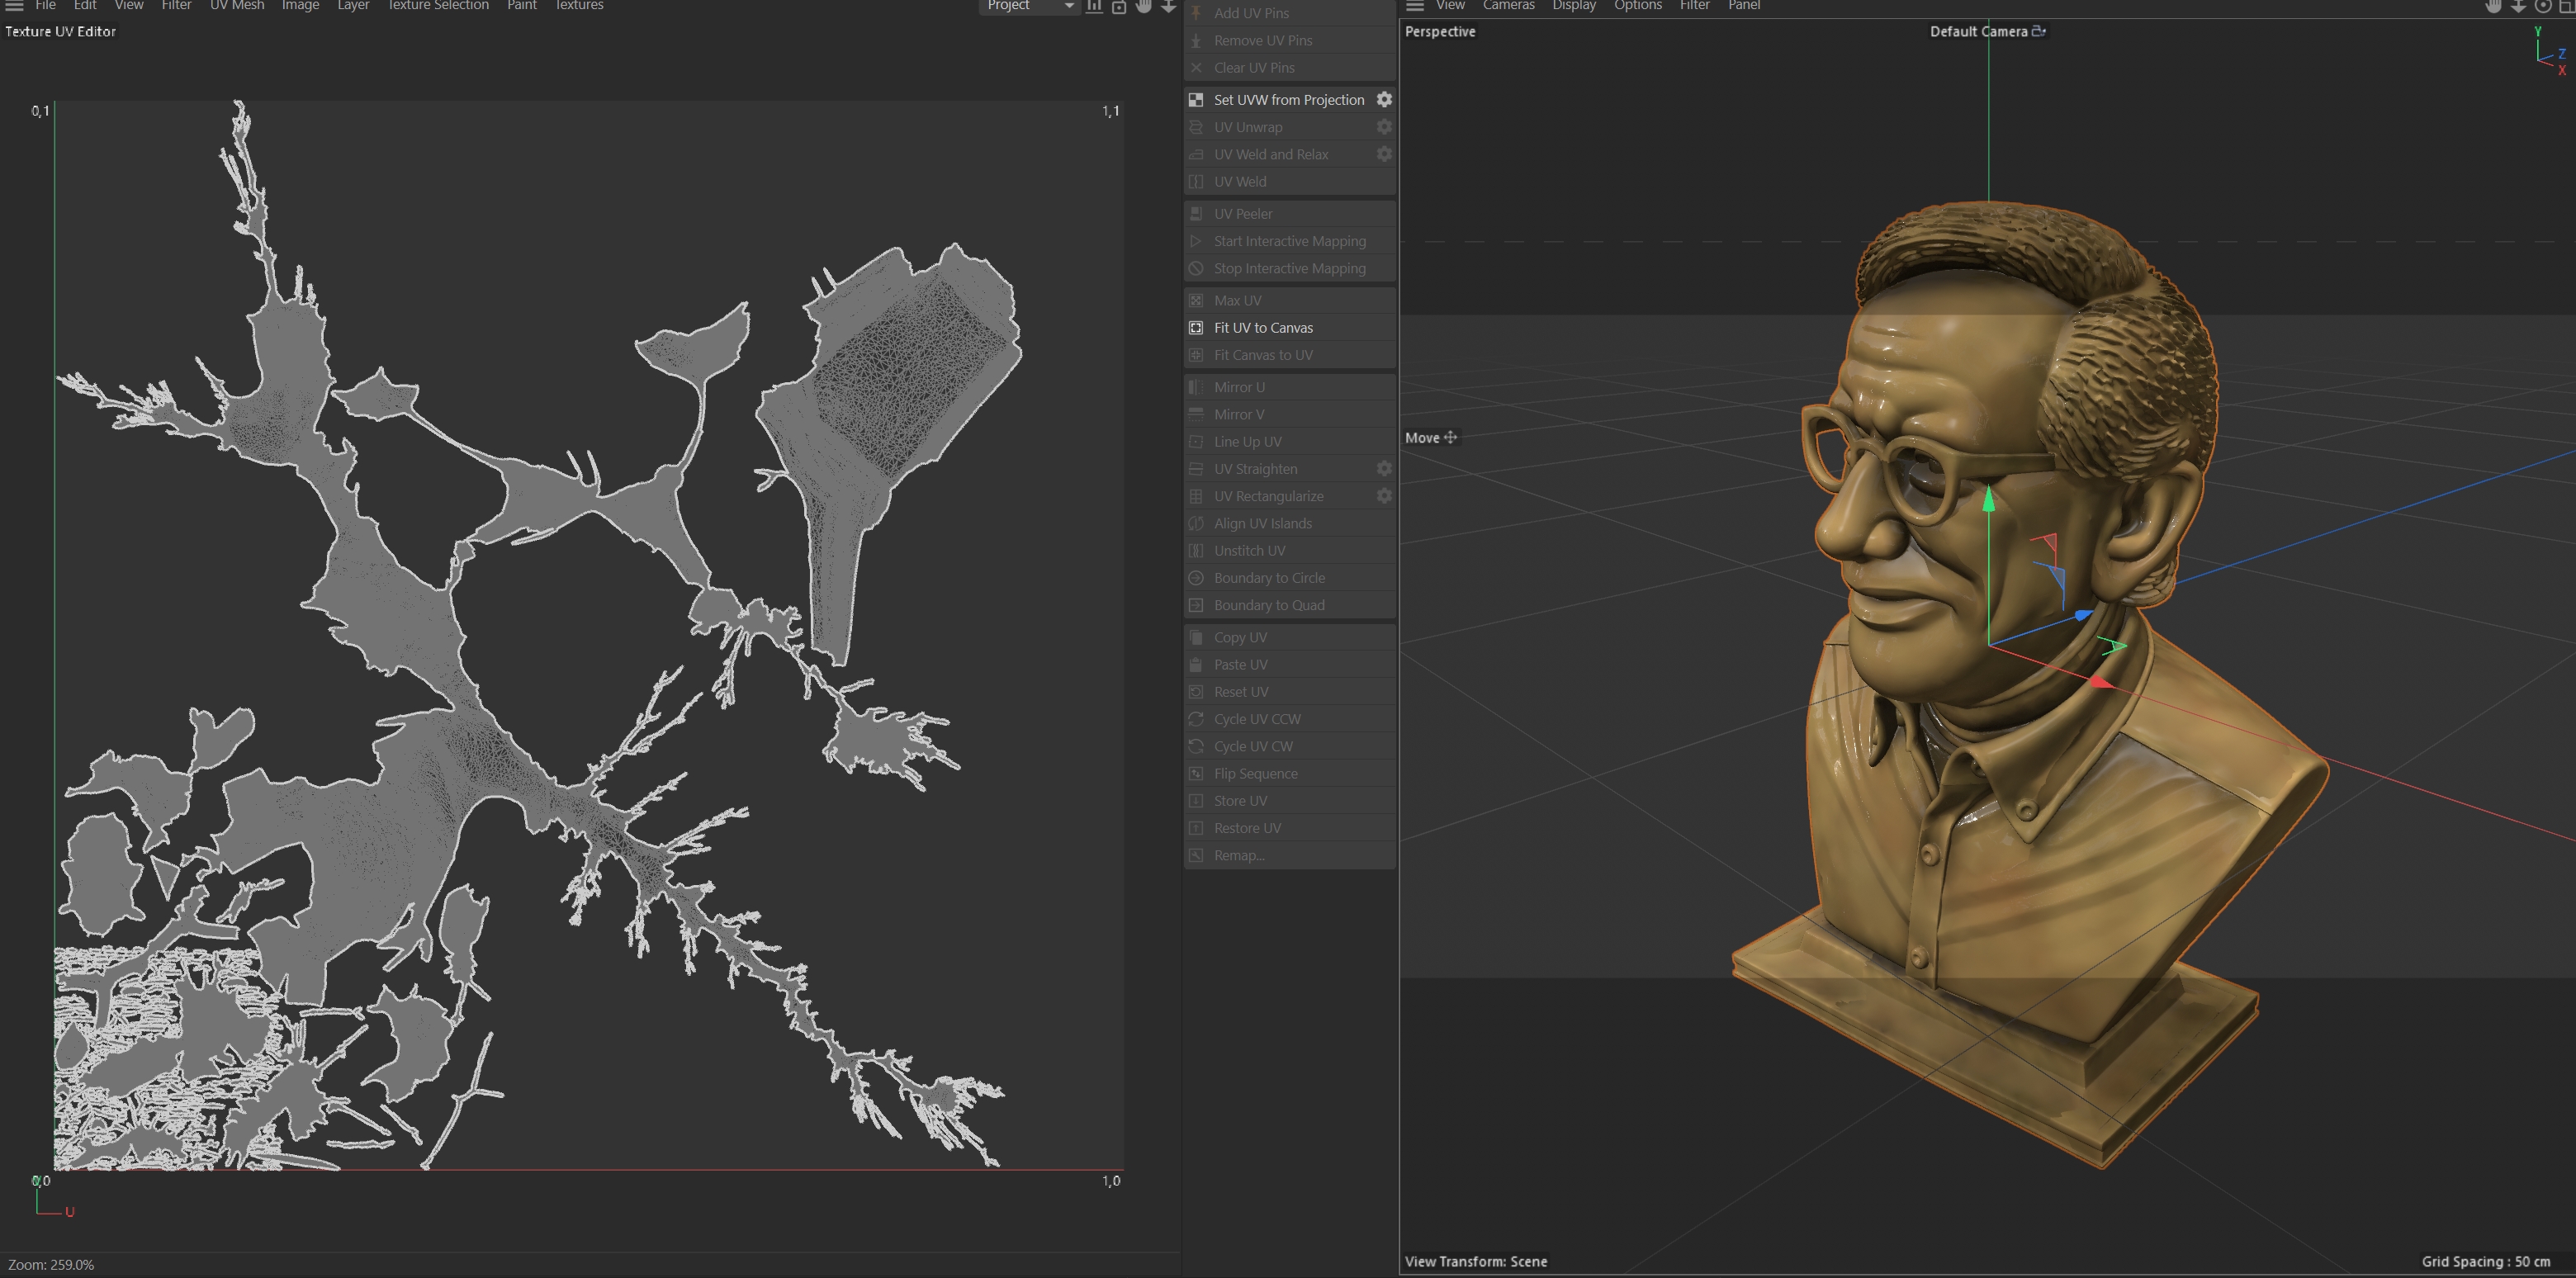Click the Move tool label in viewport
The width and height of the screenshot is (2576, 1278).
[x=1422, y=438]
